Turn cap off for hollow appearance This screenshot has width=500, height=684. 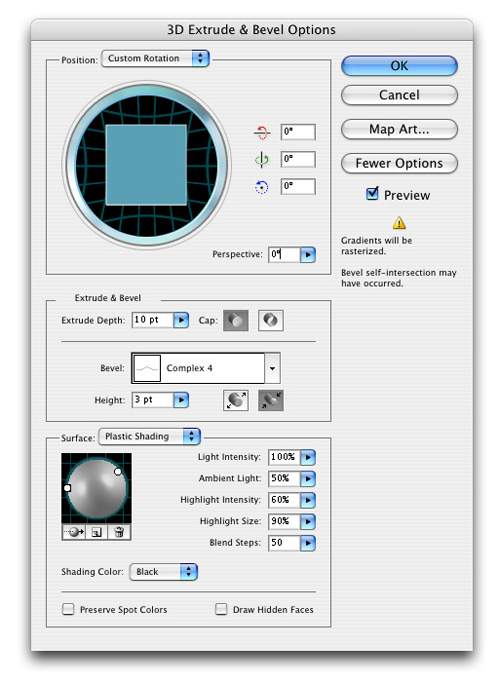[x=271, y=321]
